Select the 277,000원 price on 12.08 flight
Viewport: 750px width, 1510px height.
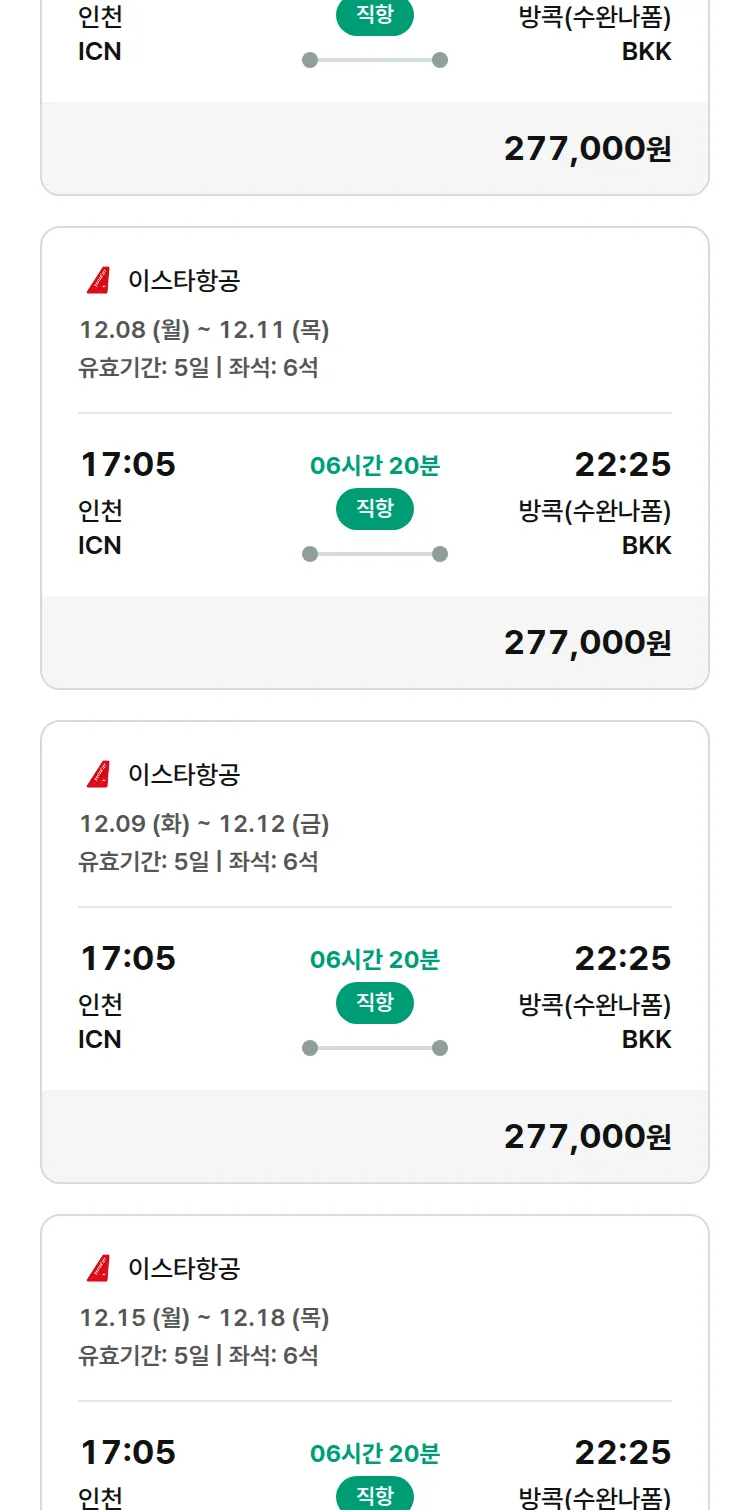(587, 643)
